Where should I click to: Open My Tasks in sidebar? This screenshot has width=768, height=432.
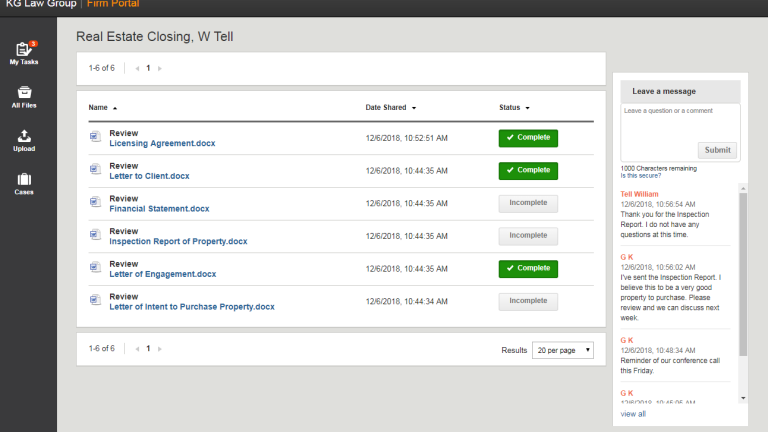[x=24, y=52]
